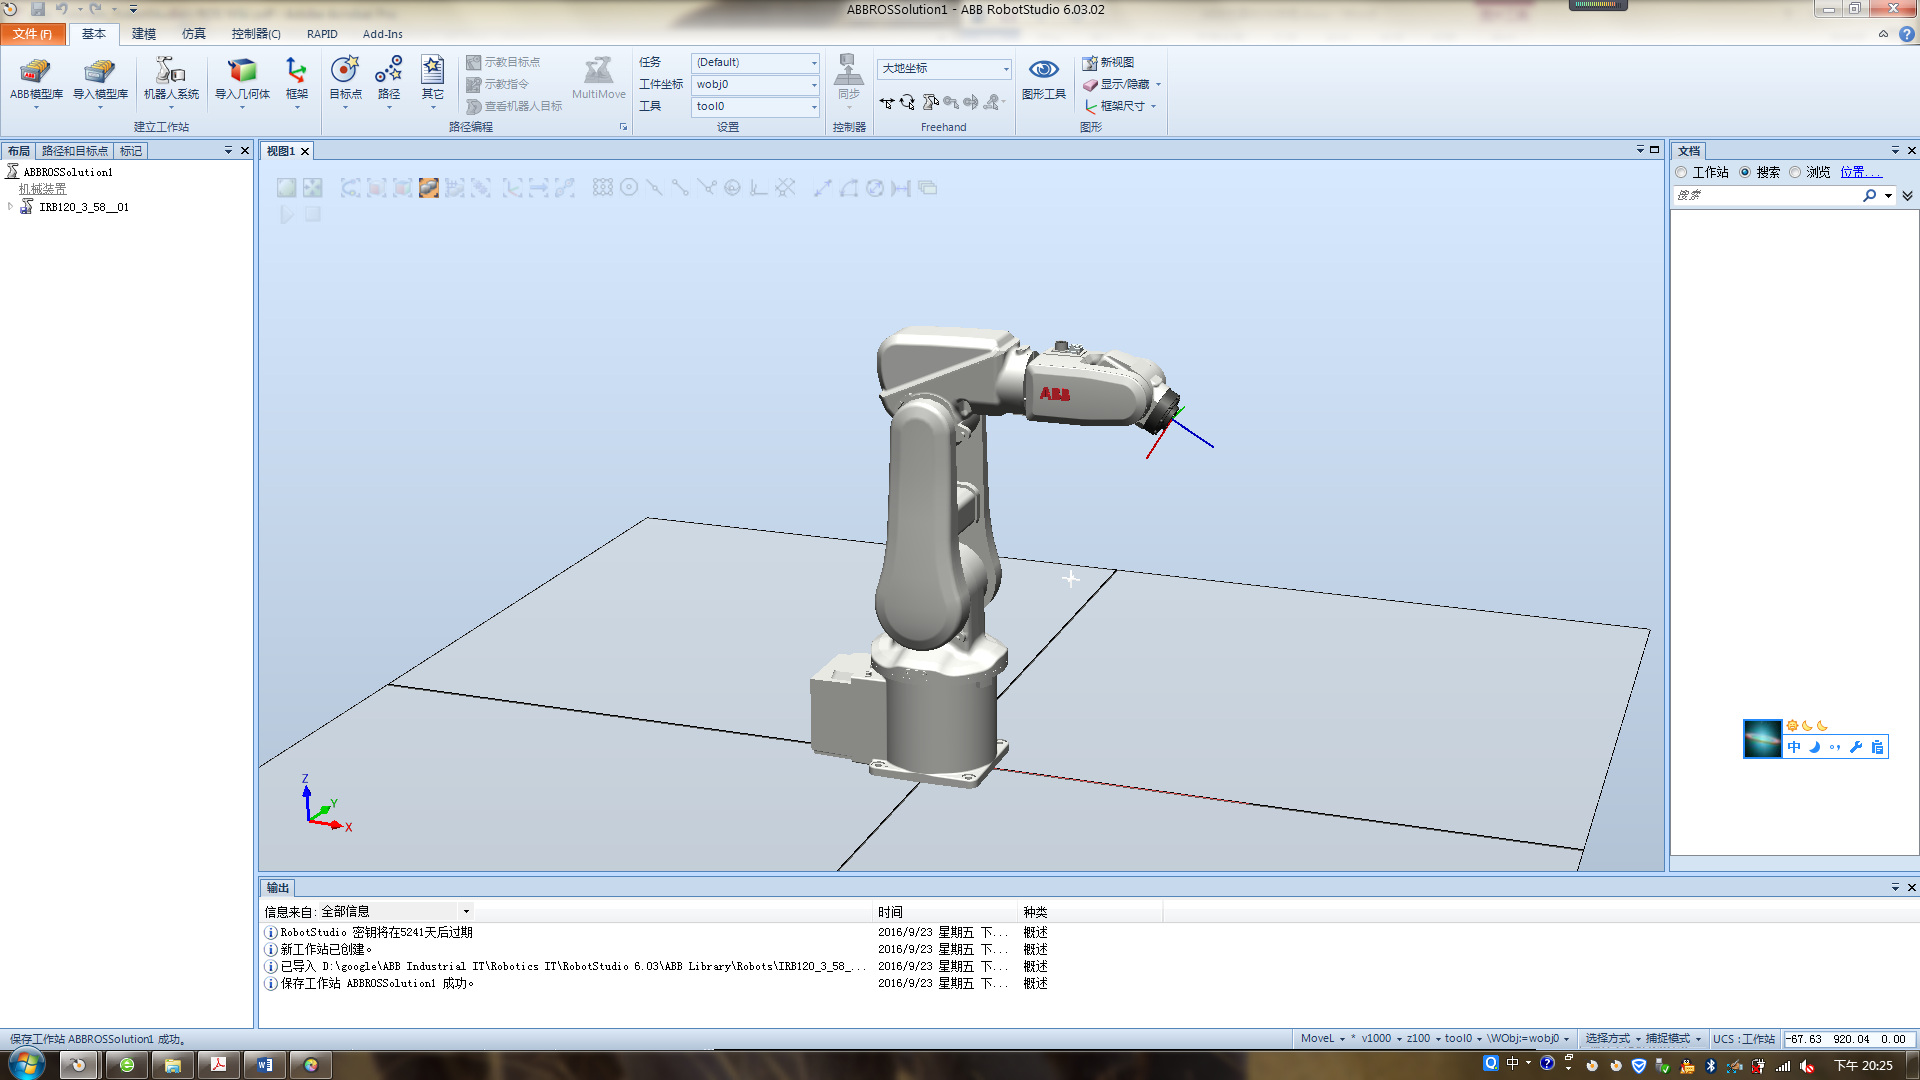1920x1080 pixels.
Task: Switch to the 仿真 ribbon tab
Action: (194, 34)
